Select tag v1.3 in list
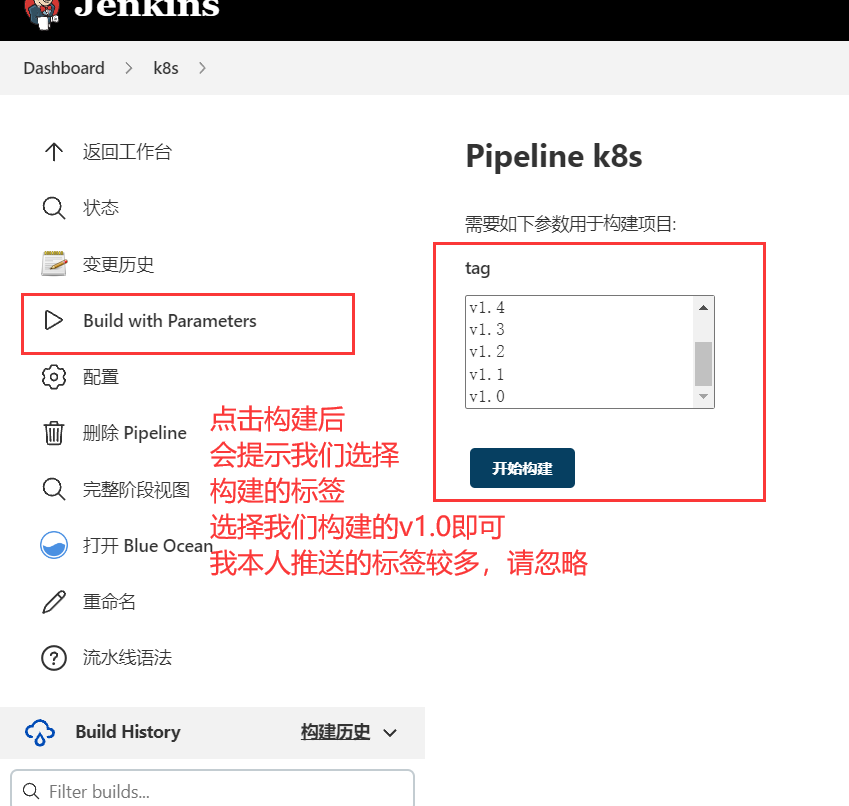The height and width of the screenshot is (806, 849). (x=579, y=330)
